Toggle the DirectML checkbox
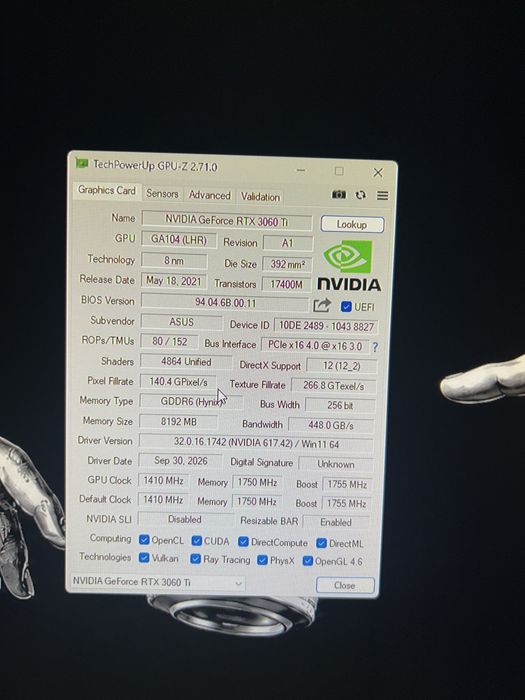 [x=321, y=543]
